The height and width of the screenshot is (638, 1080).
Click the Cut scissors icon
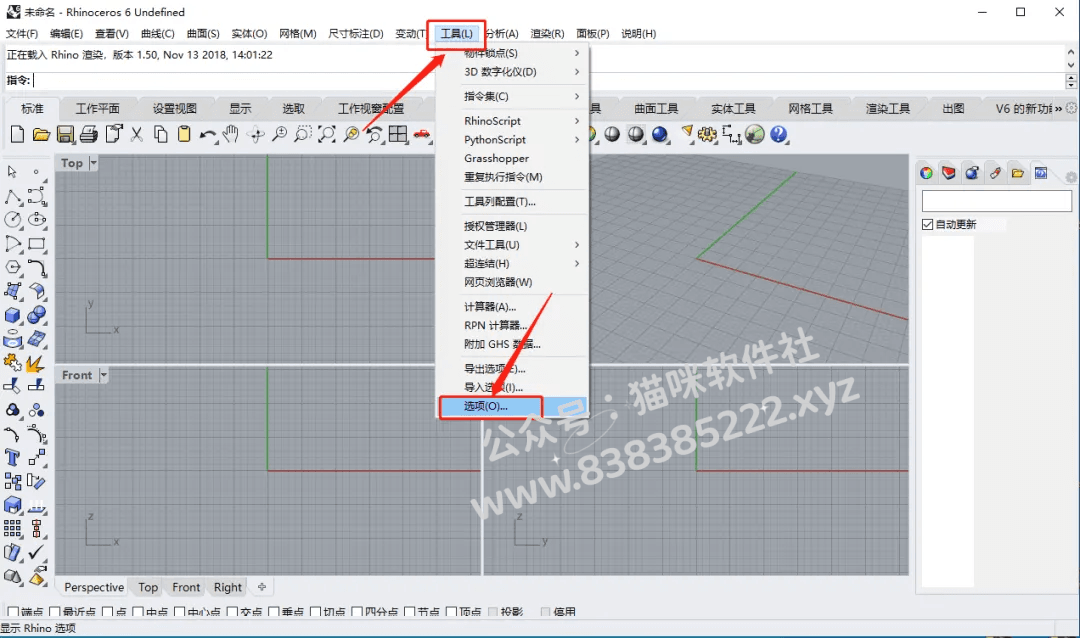[x=137, y=134]
